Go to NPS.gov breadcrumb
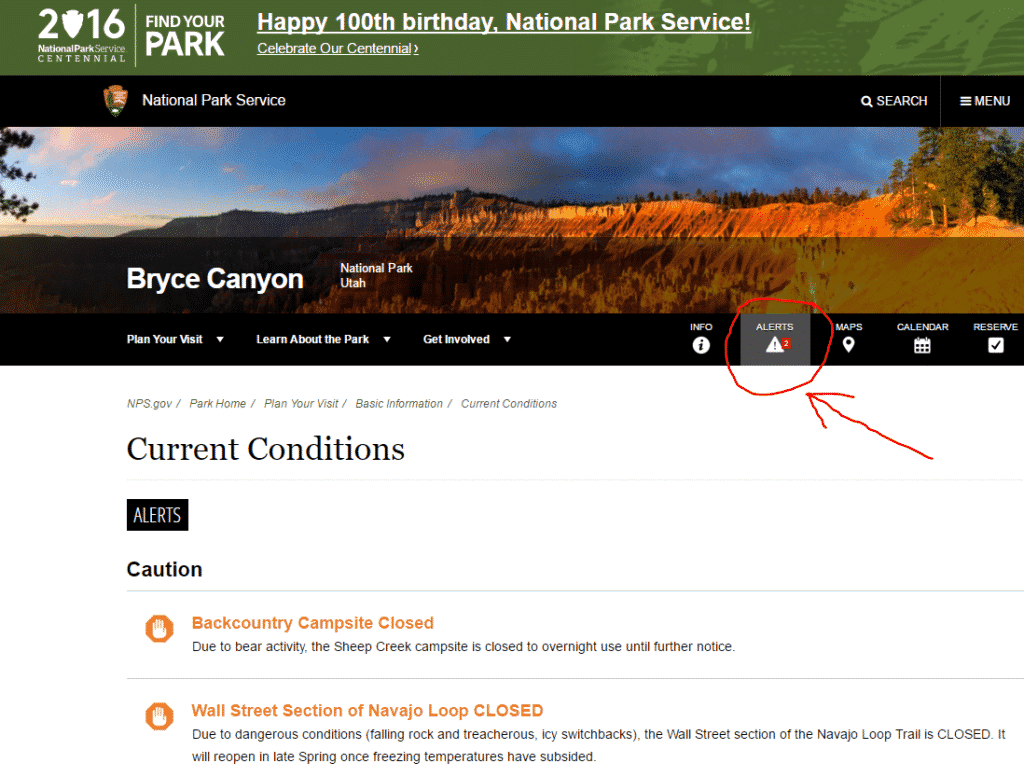This screenshot has height=777, width=1024. (150, 404)
